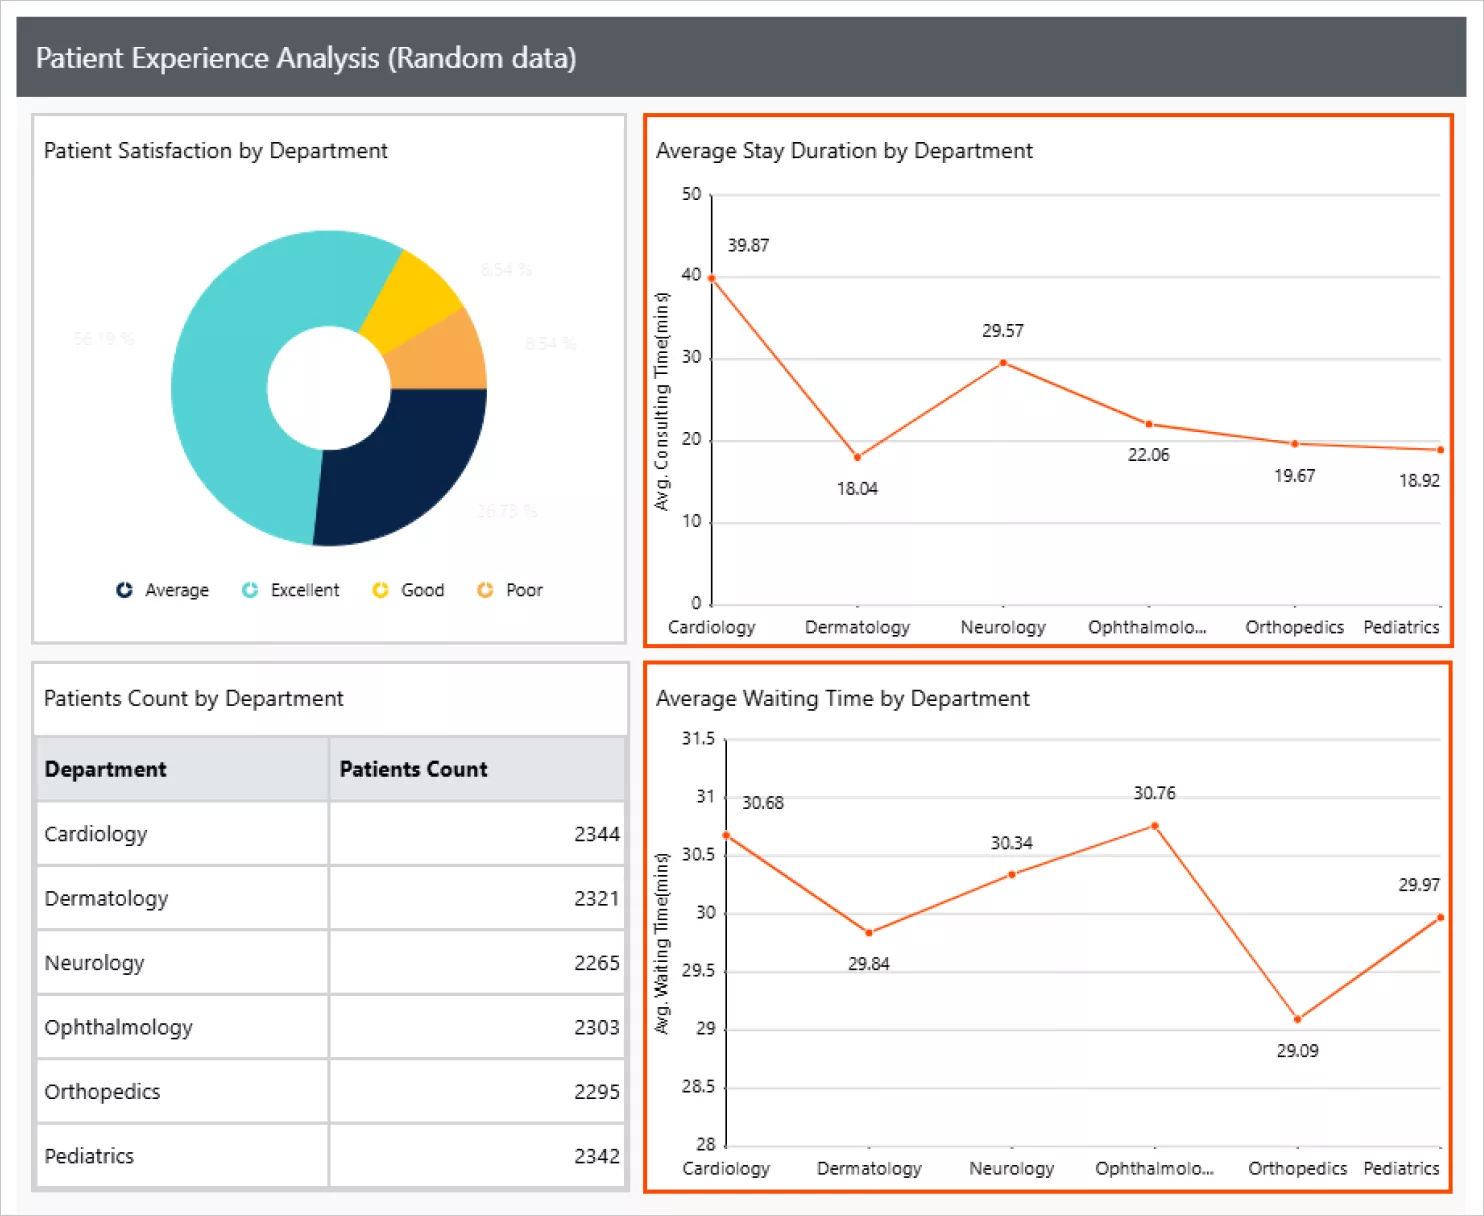Image resolution: width=1484 pixels, height=1216 pixels.
Task: Click the Patients Count by Department title
Action: pyautogui.click(x=193, y=699)
